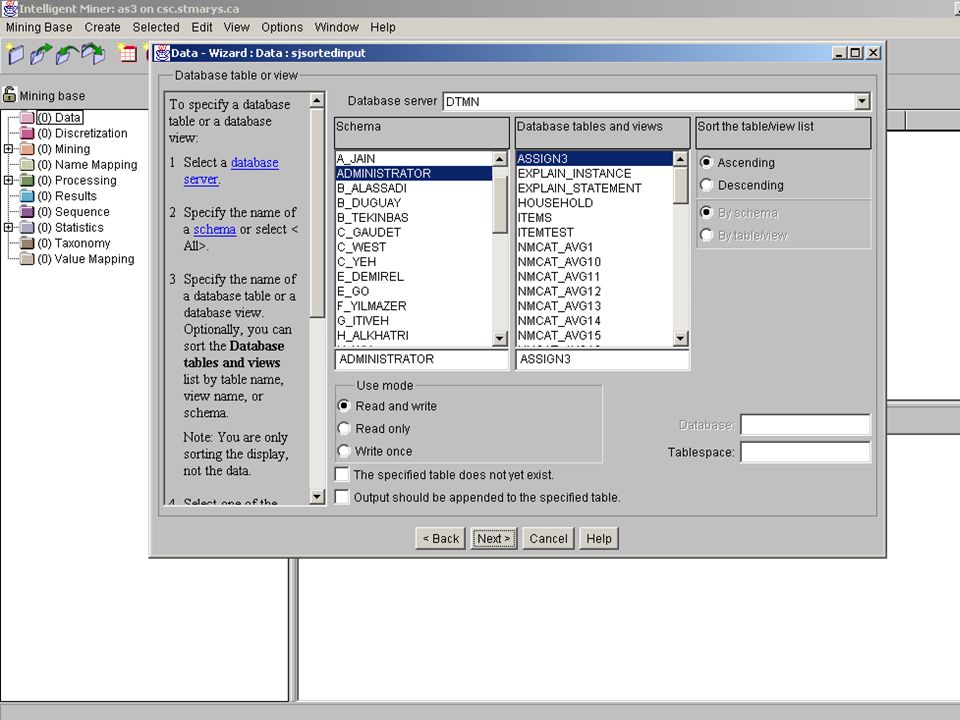Click the orange Mining folder icon
The image size is (960, 720).
(x=27, y=149)
